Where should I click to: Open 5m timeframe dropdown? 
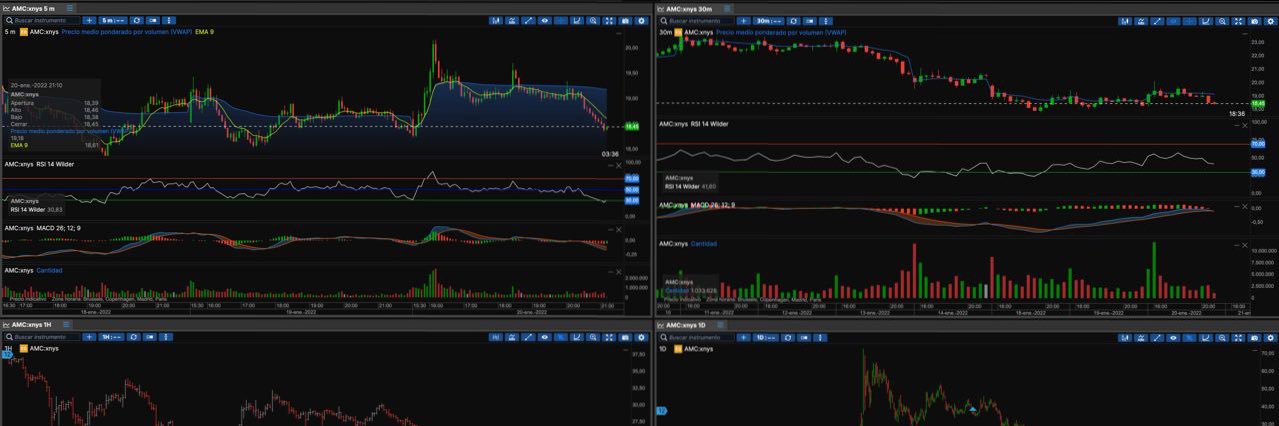pos(113,20)
